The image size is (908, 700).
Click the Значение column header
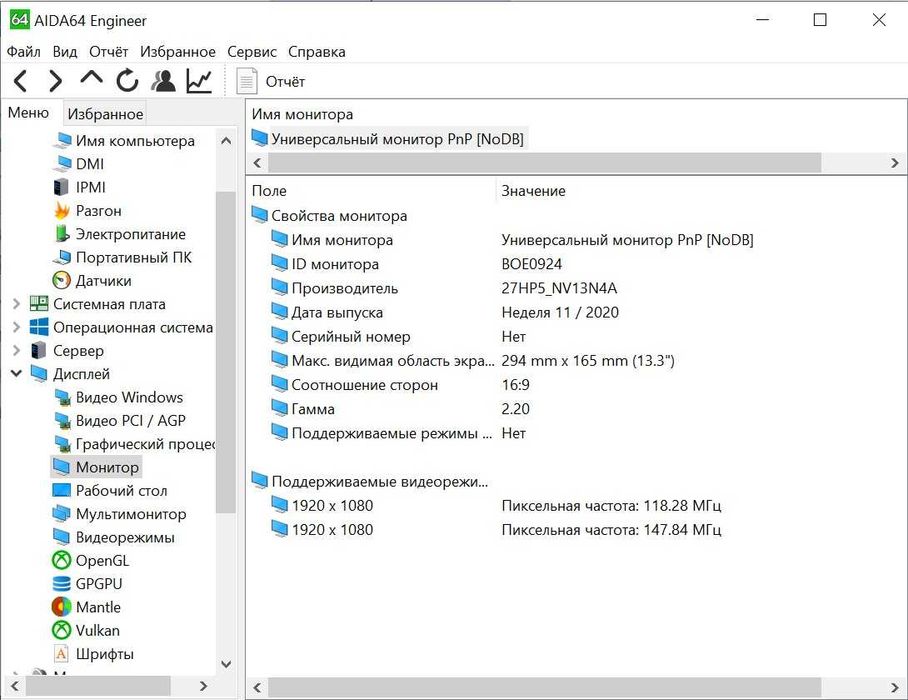[533, 190]
